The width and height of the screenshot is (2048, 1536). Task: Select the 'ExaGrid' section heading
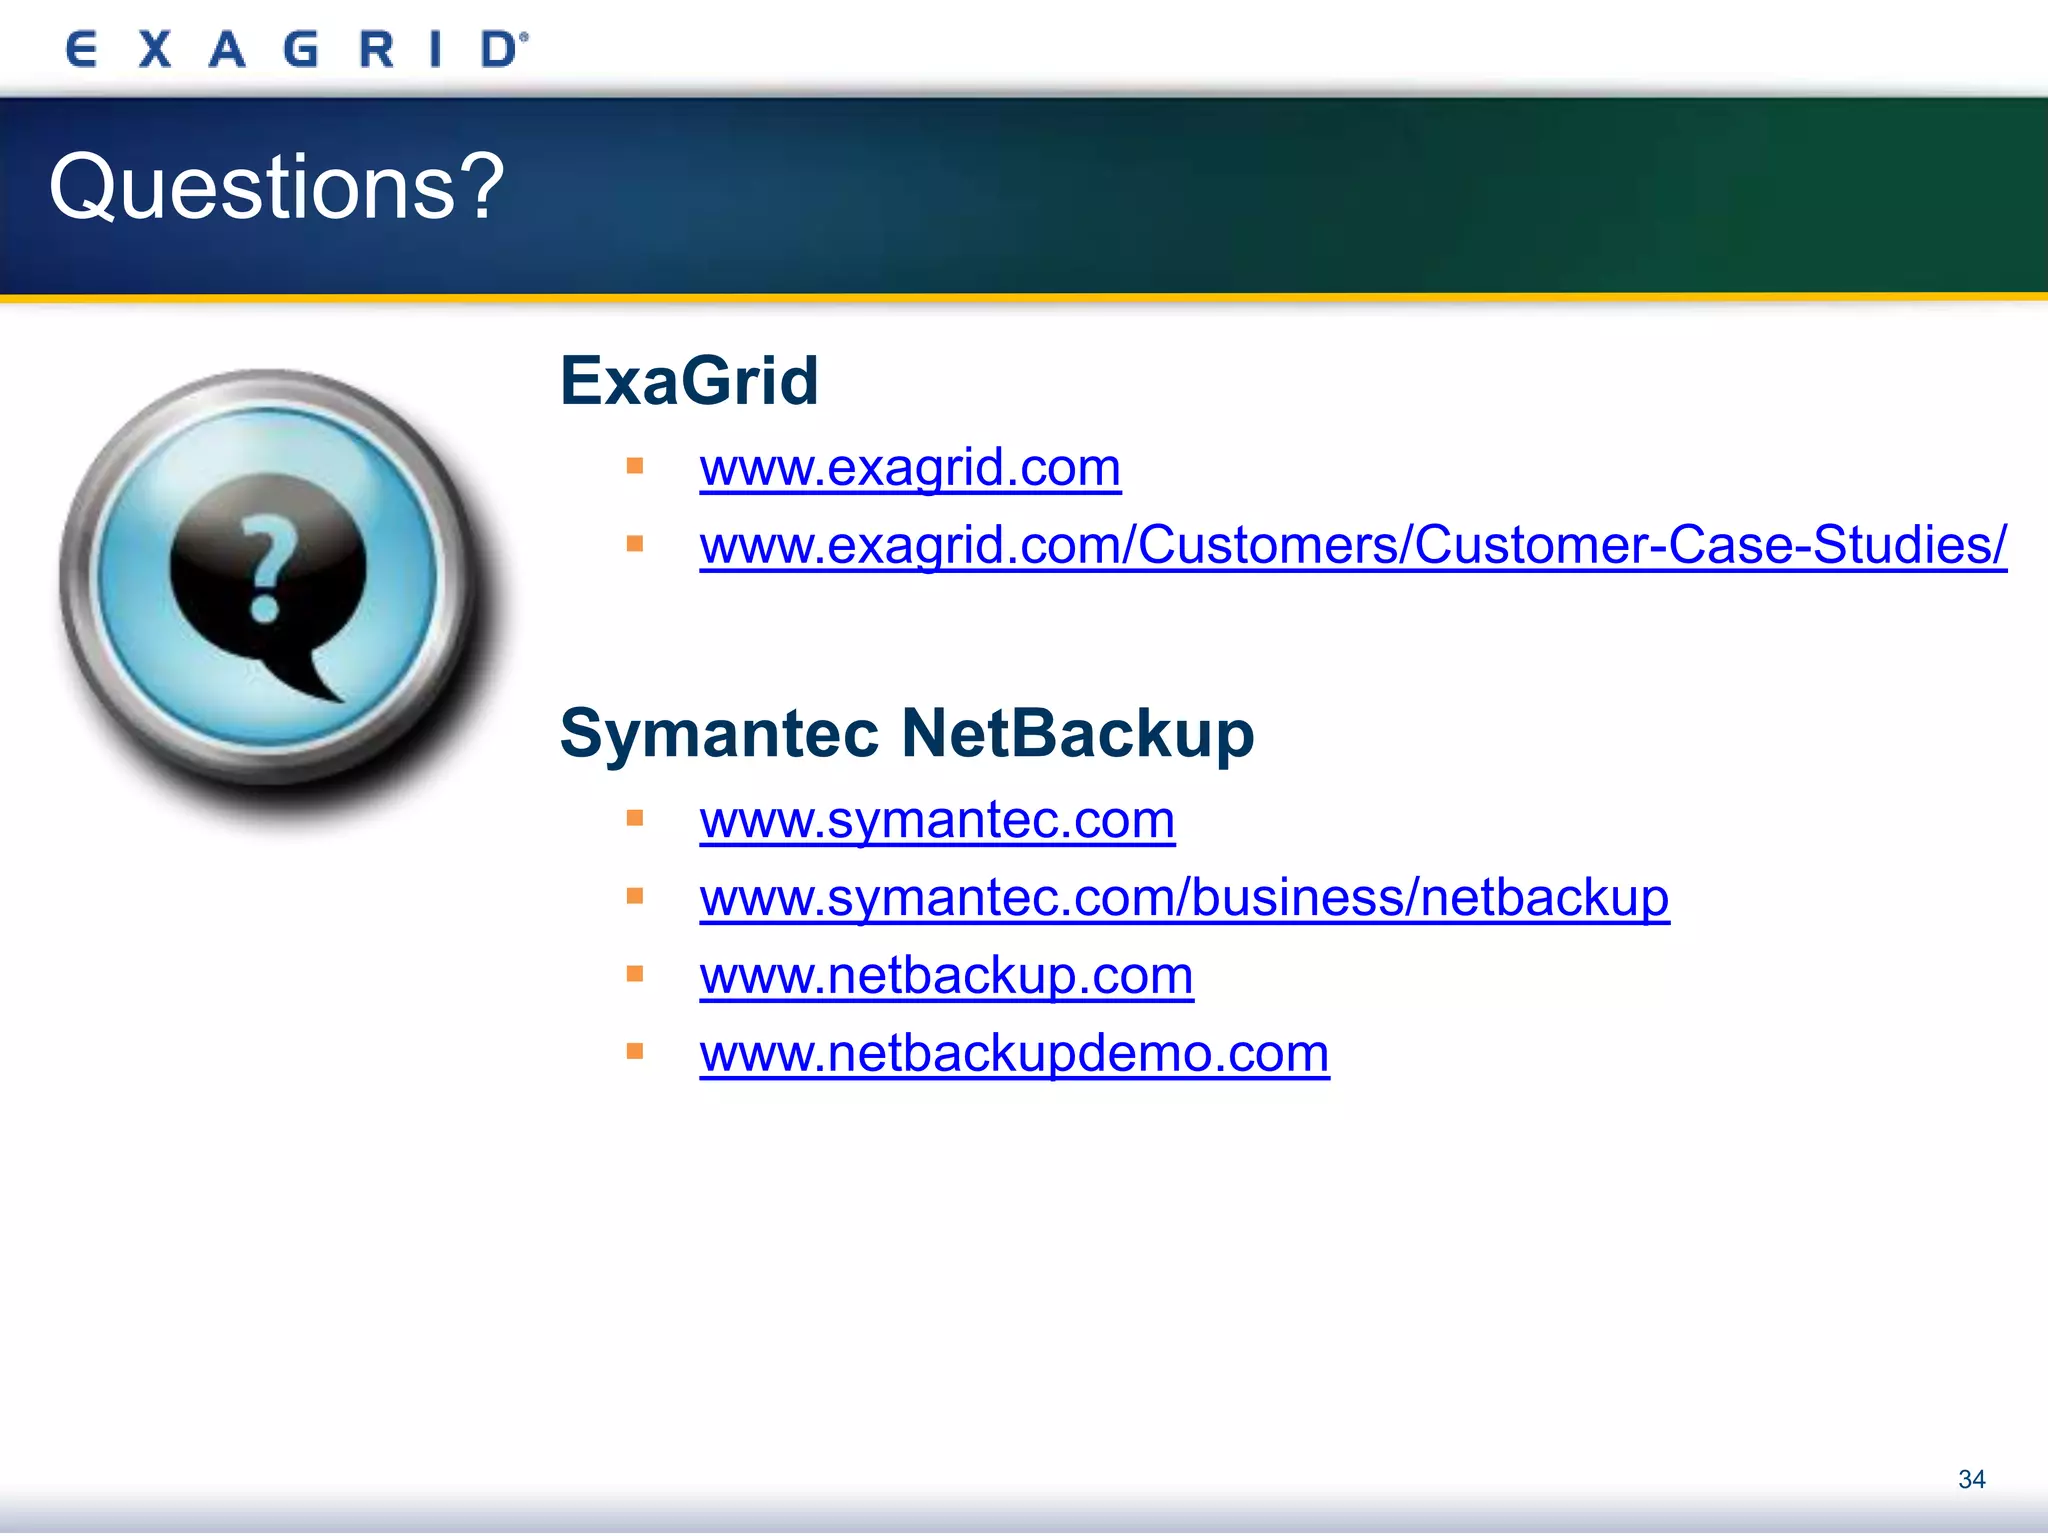coord(689,381)
